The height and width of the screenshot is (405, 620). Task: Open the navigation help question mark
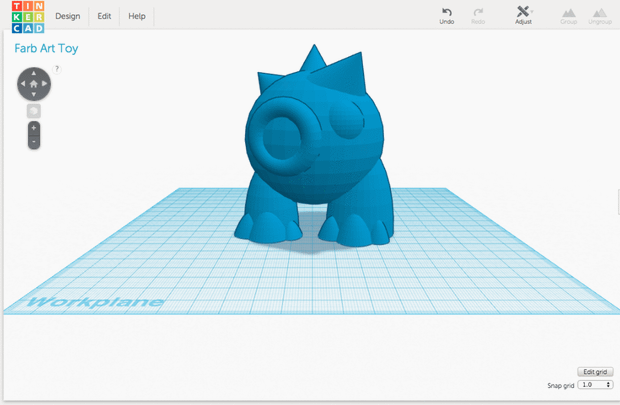(57, 69)
